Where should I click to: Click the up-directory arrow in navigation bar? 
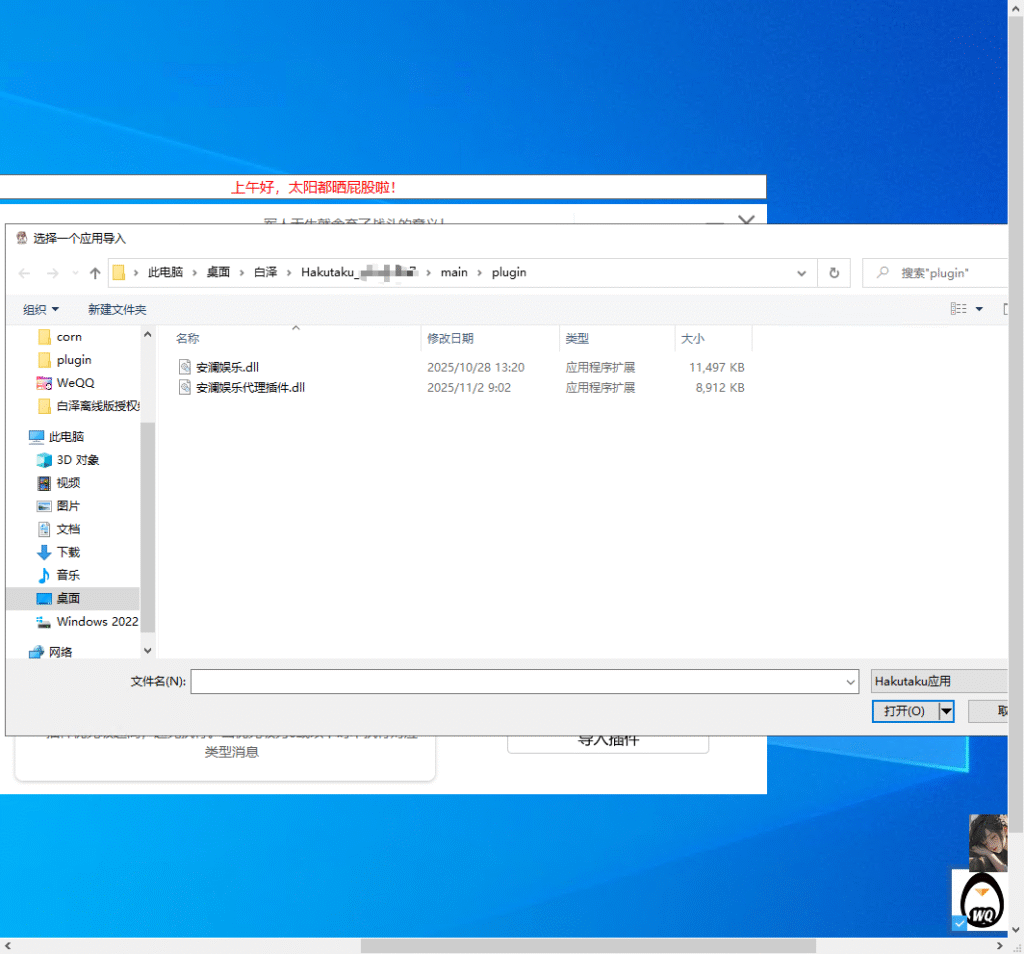95,273
